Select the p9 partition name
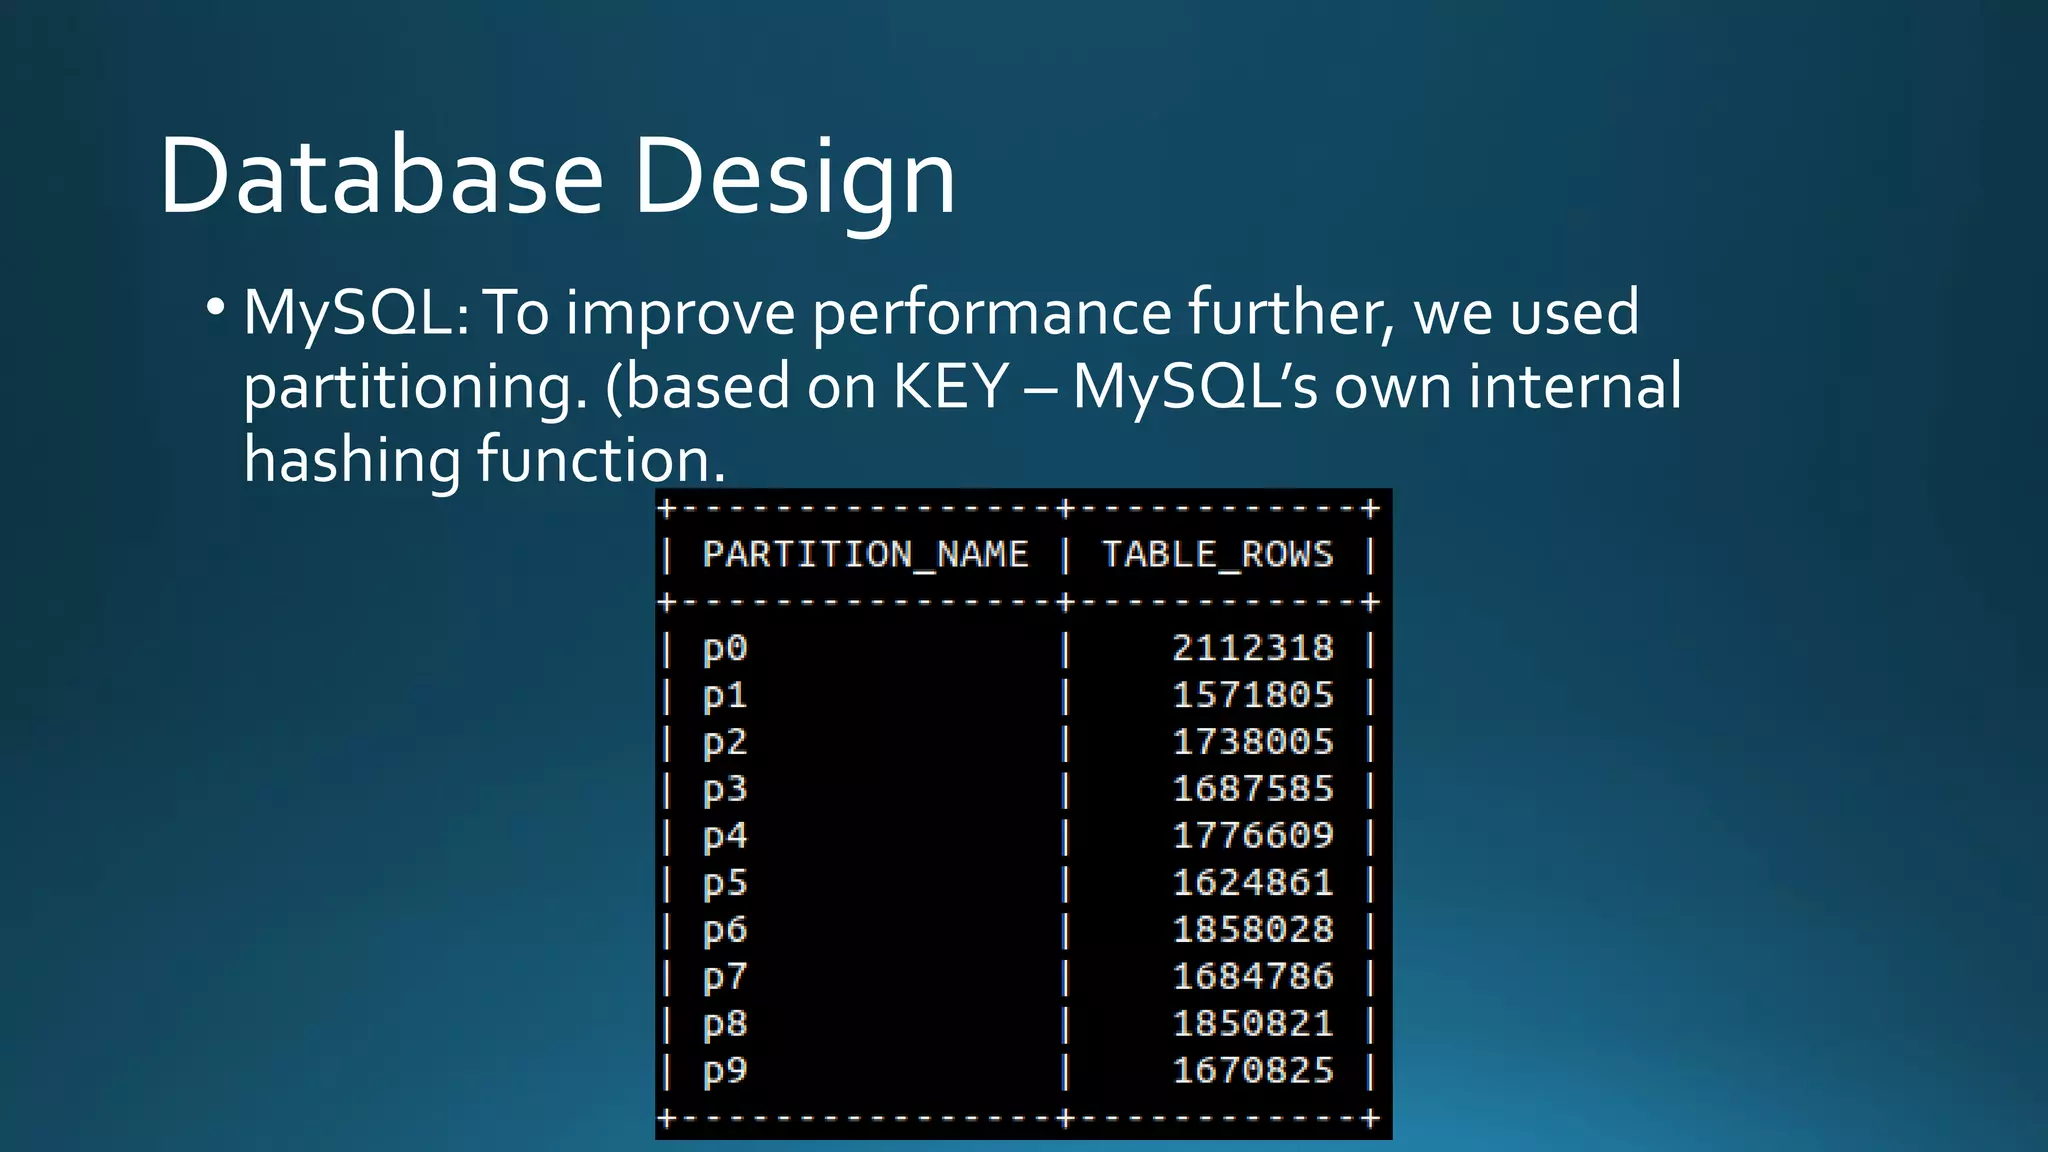This screenshot has width=2048, height=1152. pyautogui.click(x=725, y=1071)
